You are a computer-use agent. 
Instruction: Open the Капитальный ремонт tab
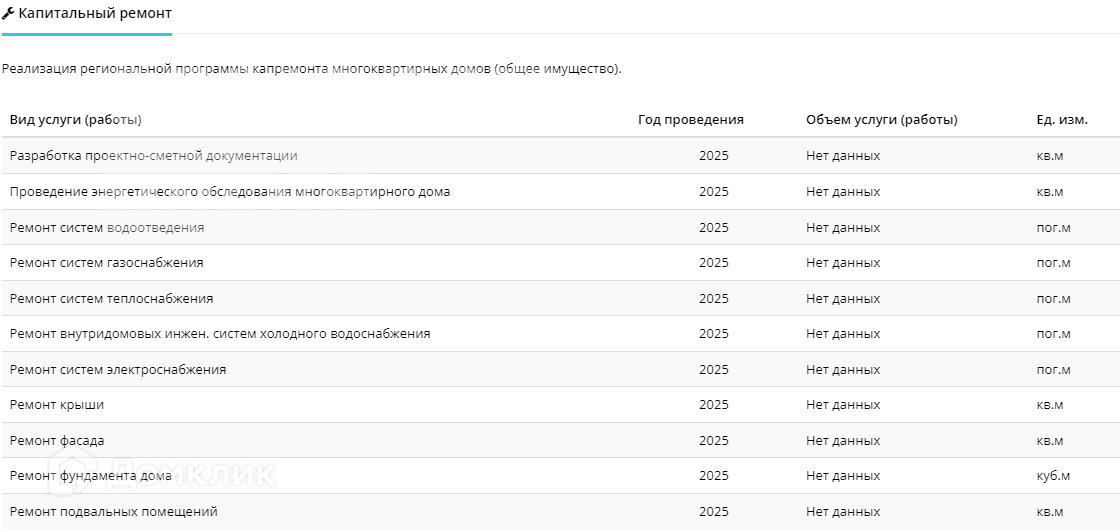95,14
